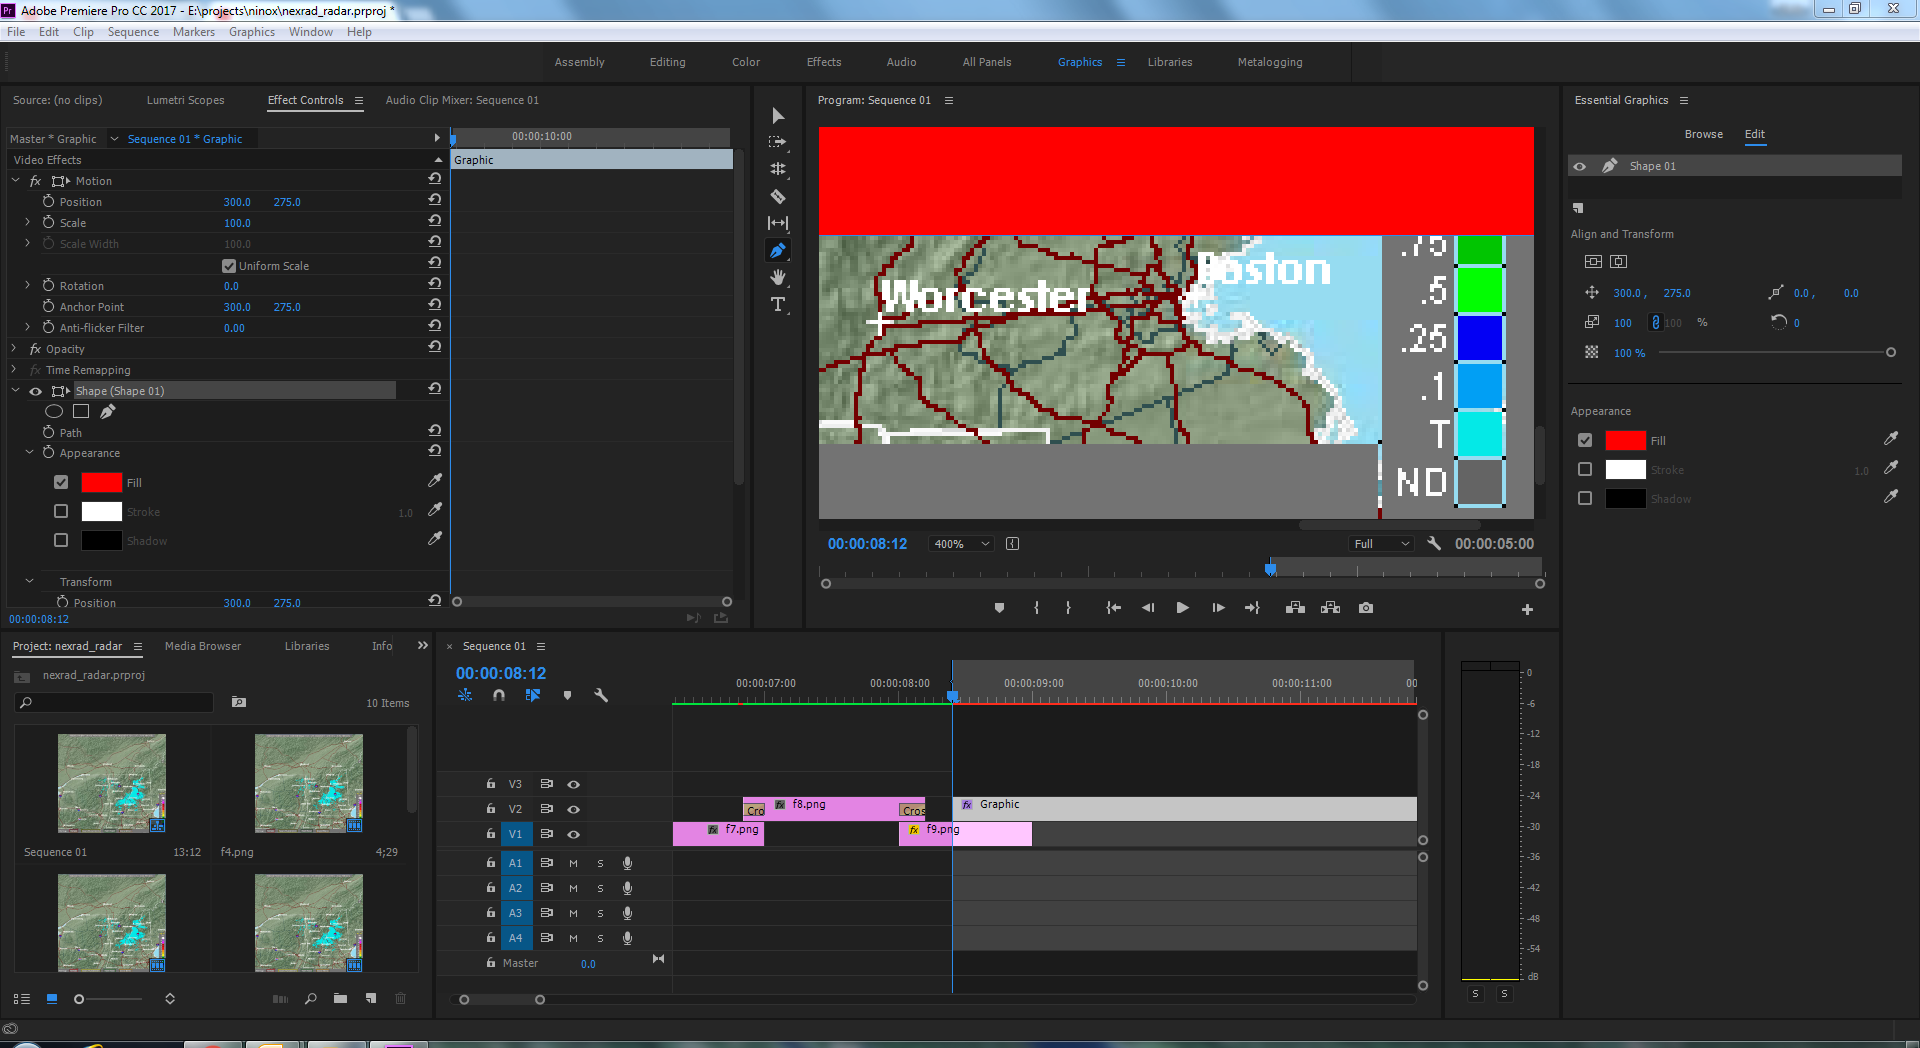Switch to the Browse tab in Essential Graphics
Screen dimensions: 1920x1048
1703,134
